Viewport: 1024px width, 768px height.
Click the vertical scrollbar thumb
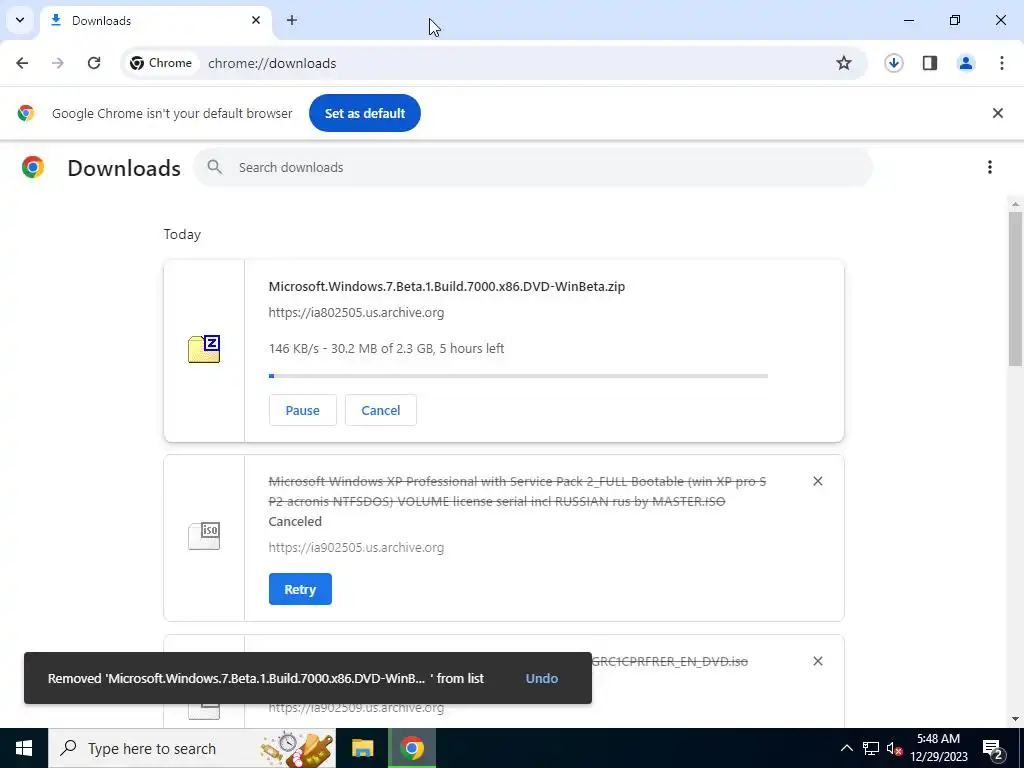pos(1015,289)
